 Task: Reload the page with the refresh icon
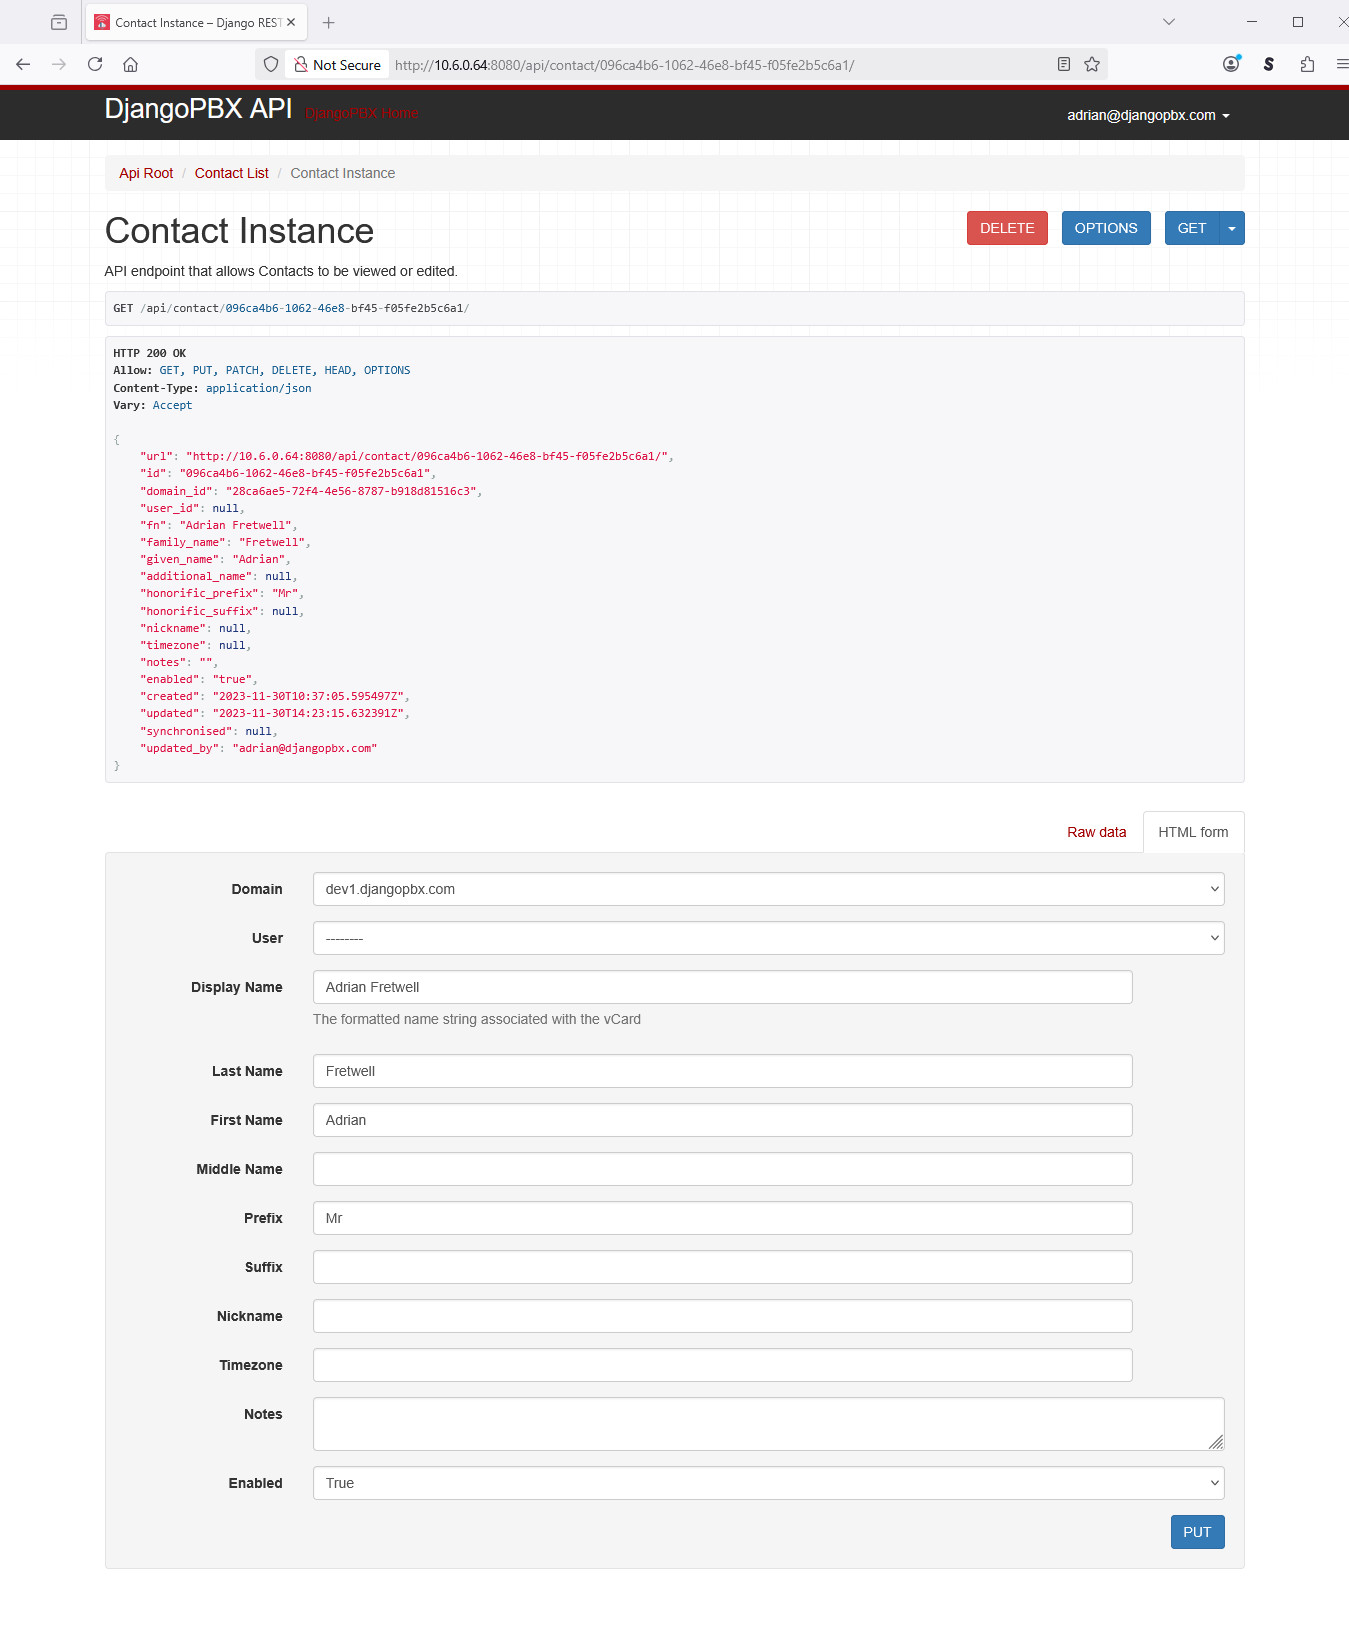click(x=95, y=64)
